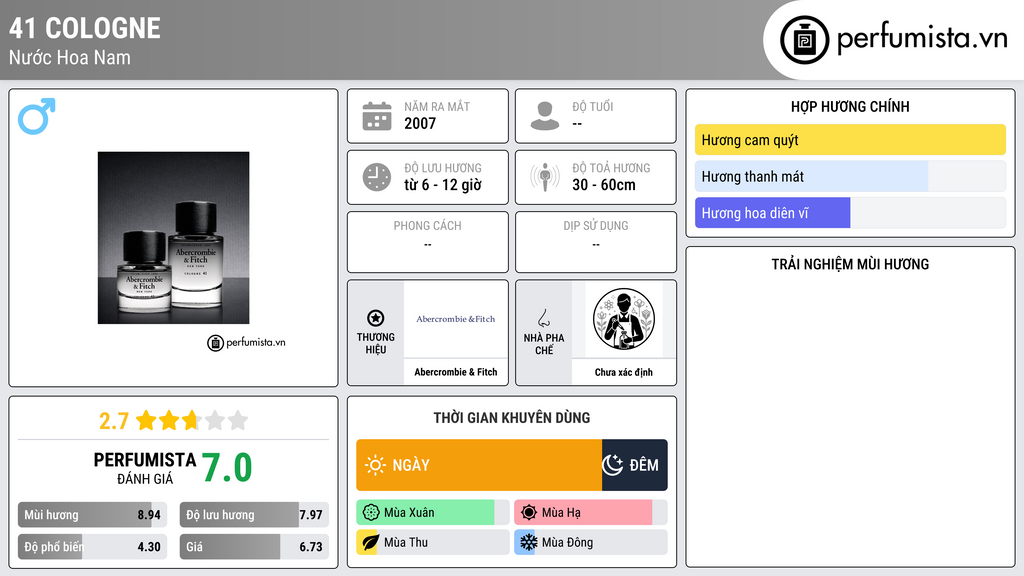This screenshot has width=1024, height=576.
Task: Click the 30 - 60cm sillage value
Action: [604, 185]
